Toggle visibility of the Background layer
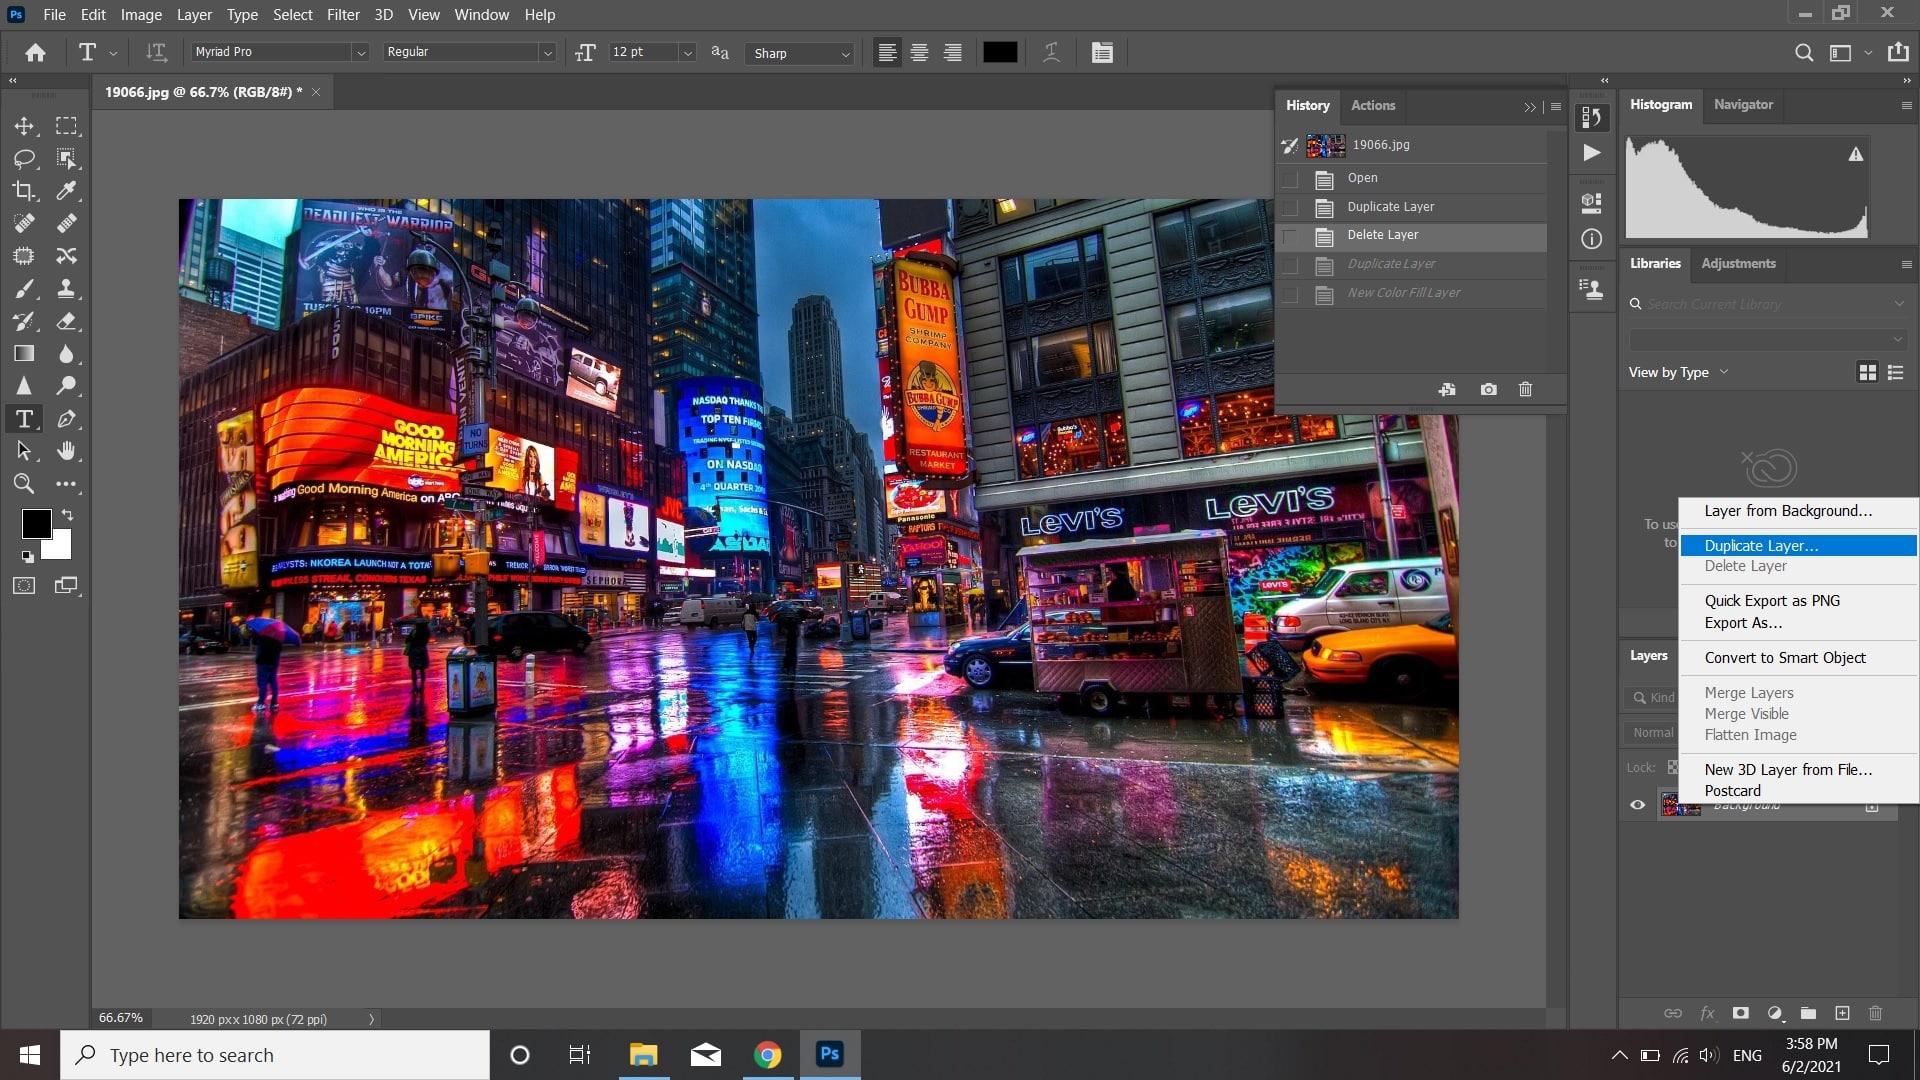The image size is (1920, 1080). point(1638,804)
